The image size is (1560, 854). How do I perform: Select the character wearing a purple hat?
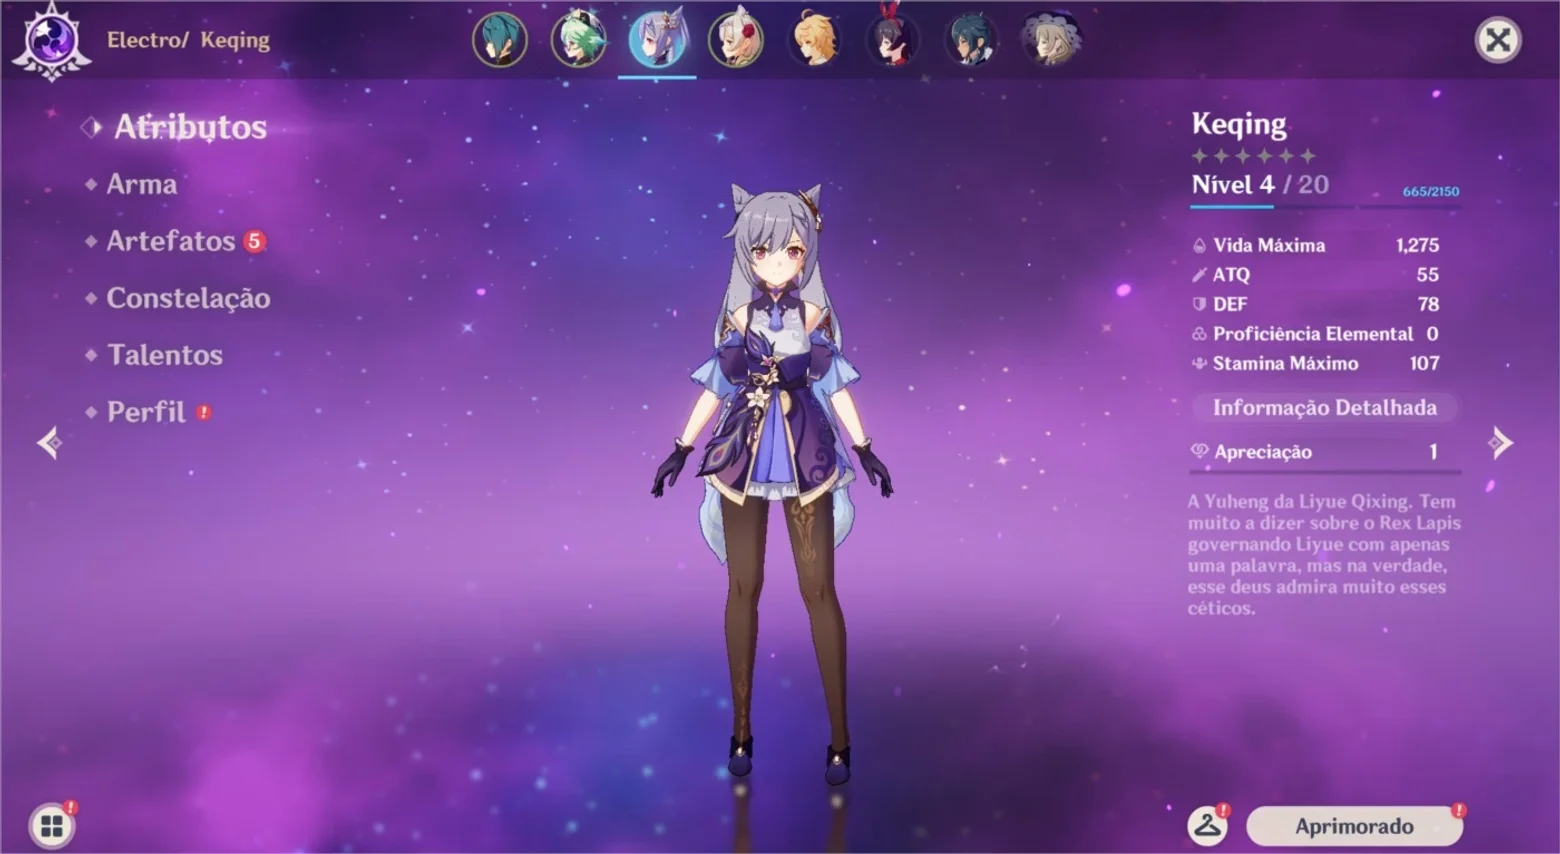click(1050, 40)
